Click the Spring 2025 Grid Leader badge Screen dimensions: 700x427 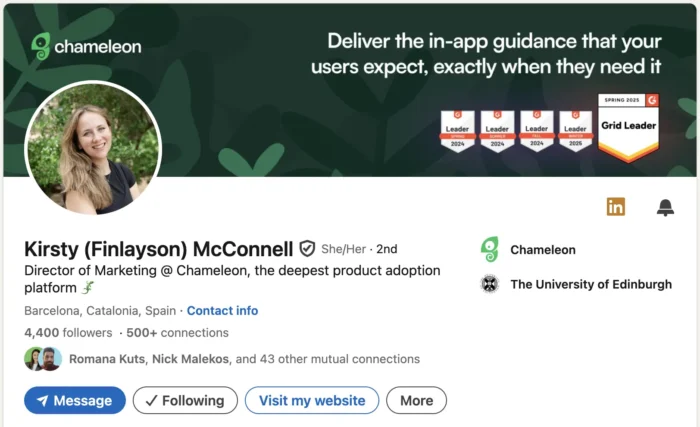pyautogui.click(x=628, y=127)
